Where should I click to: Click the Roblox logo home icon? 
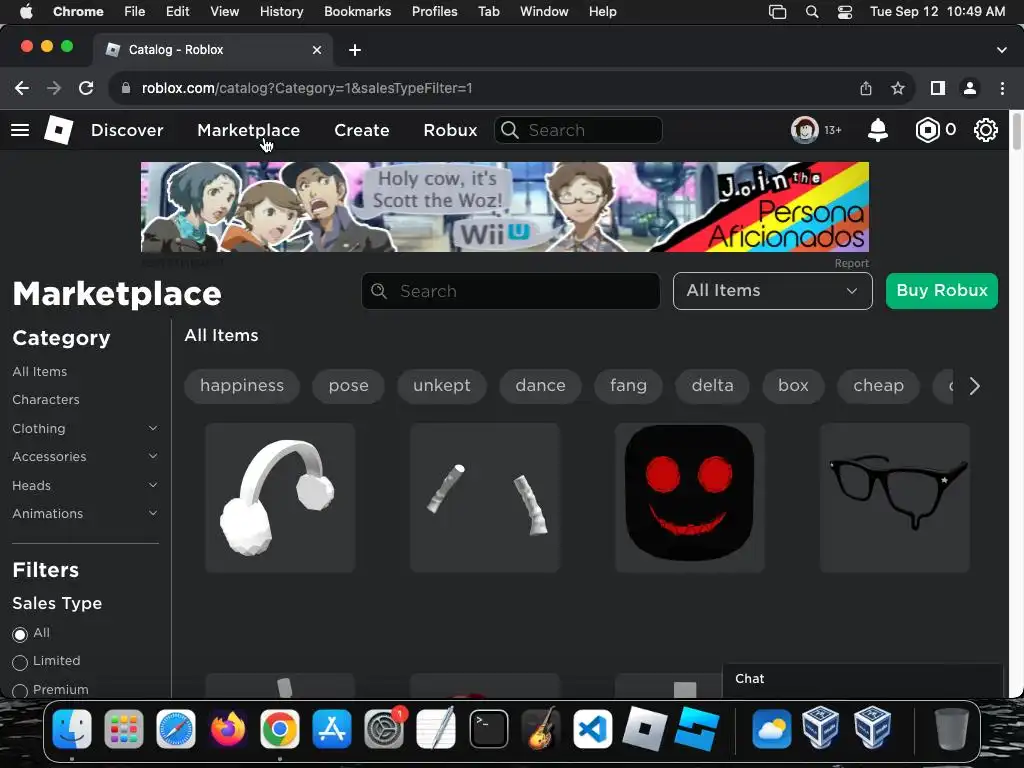point(58,130)
